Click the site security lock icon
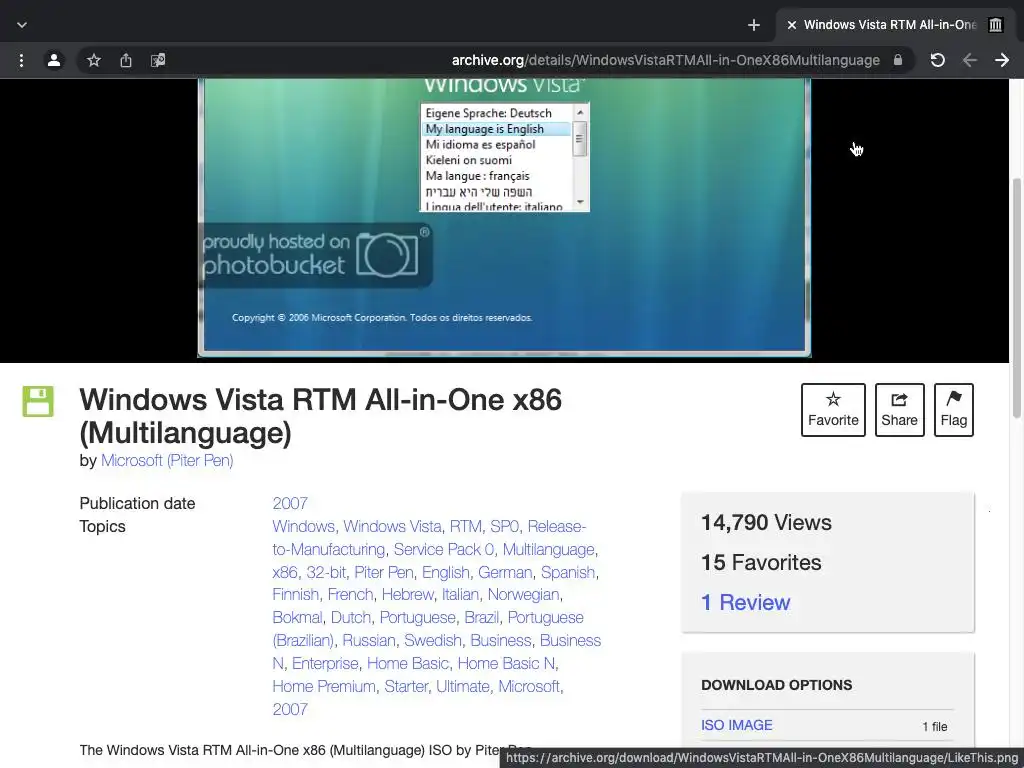Image resolution: width=1024 pixels, height=768 pixels. (x=898, y=60)
